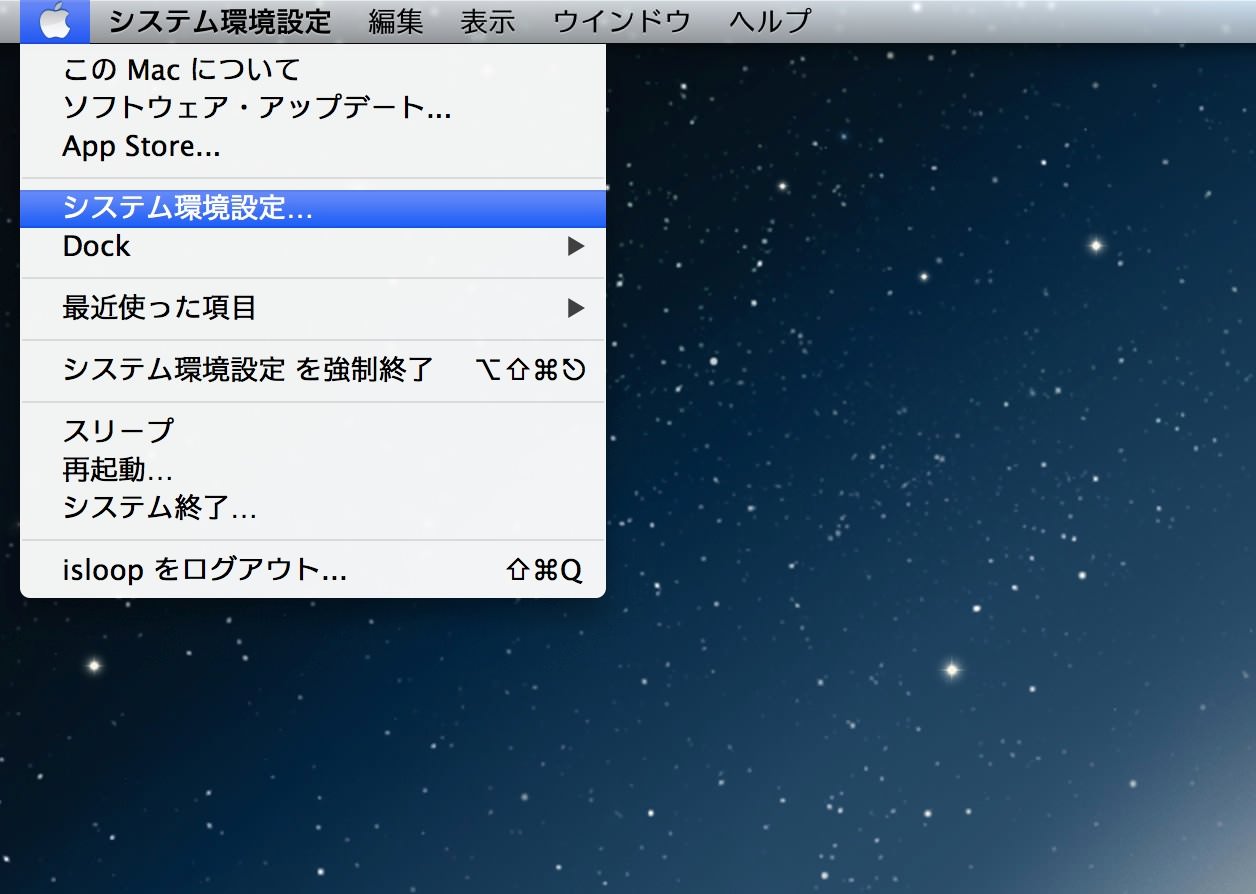Click the Apple logo menu icon
The width and height of the screenshot is (1256, 894).
[x=55, y=21]
